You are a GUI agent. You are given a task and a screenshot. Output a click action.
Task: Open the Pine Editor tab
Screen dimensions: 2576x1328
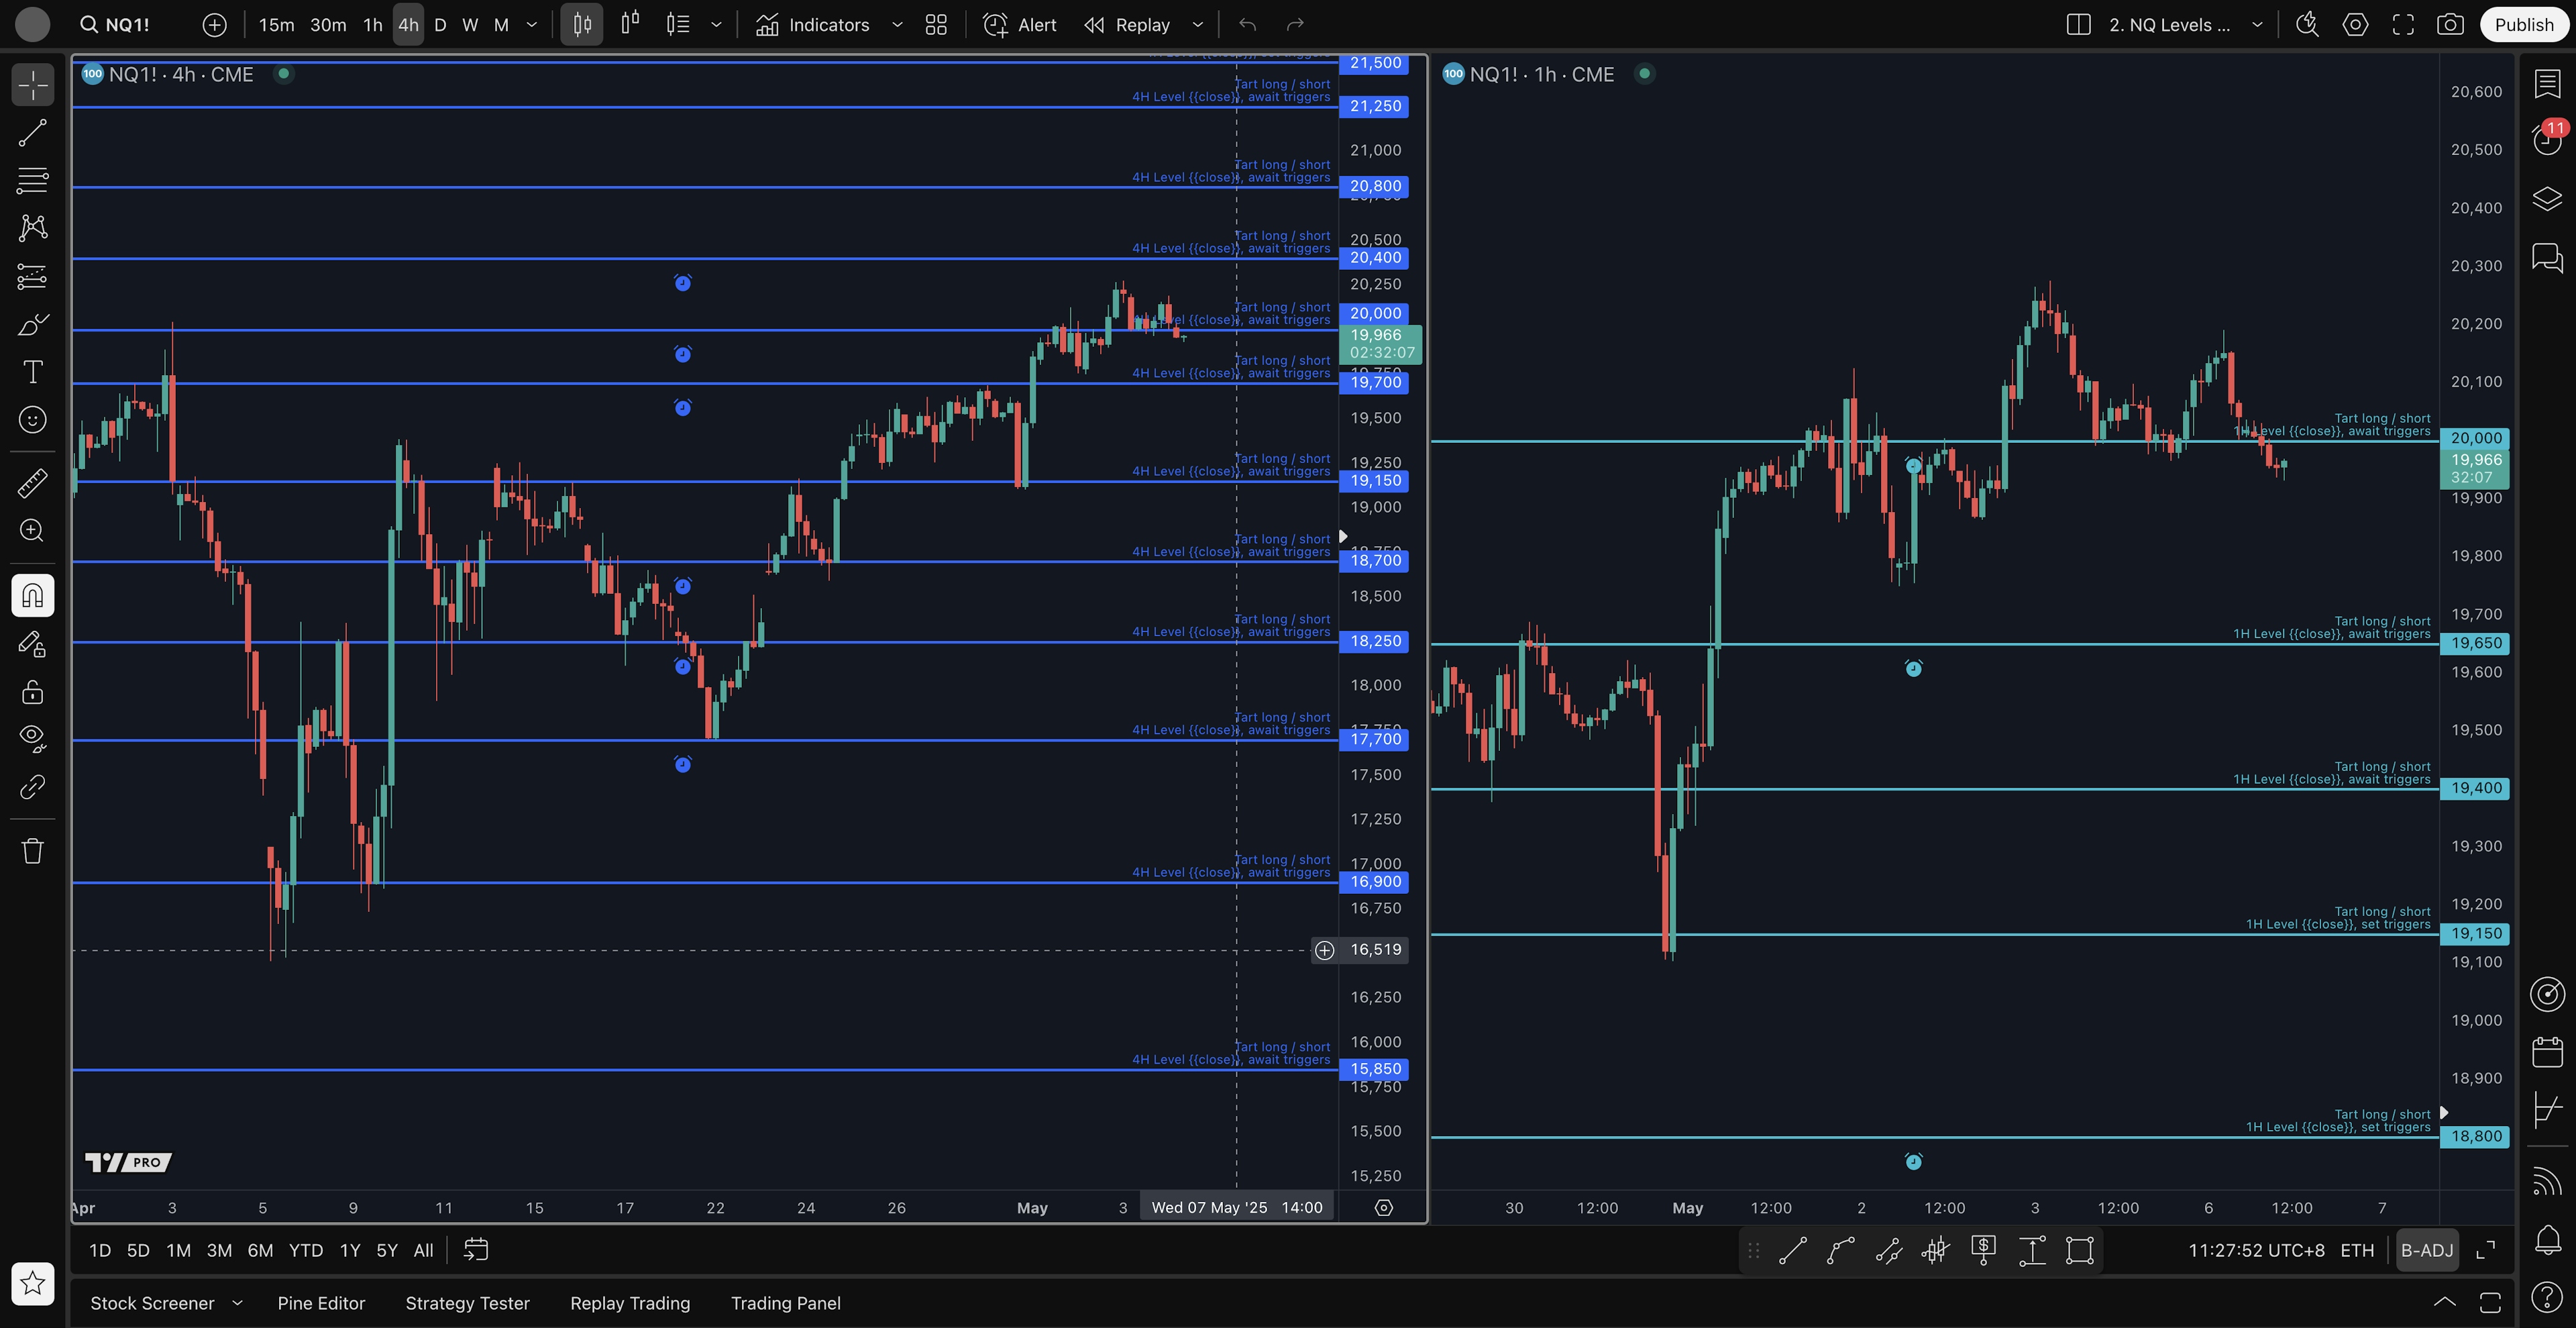pyautogui.click(x=321, y=1303)
